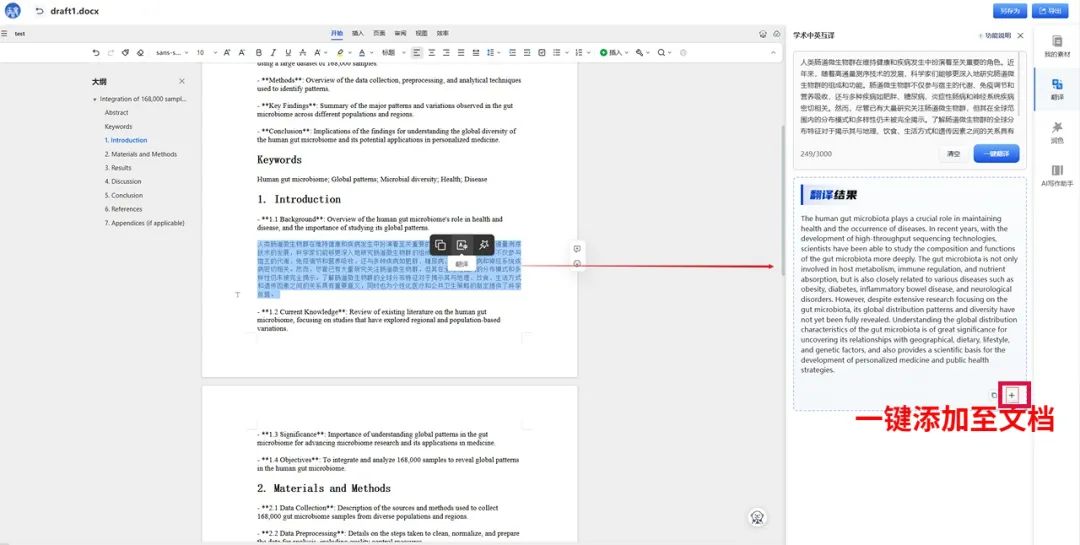Click the 一键翻译 translate button
Viewport: 1080px width, 545px height.
pyautogui.click(x=996, y=154)
